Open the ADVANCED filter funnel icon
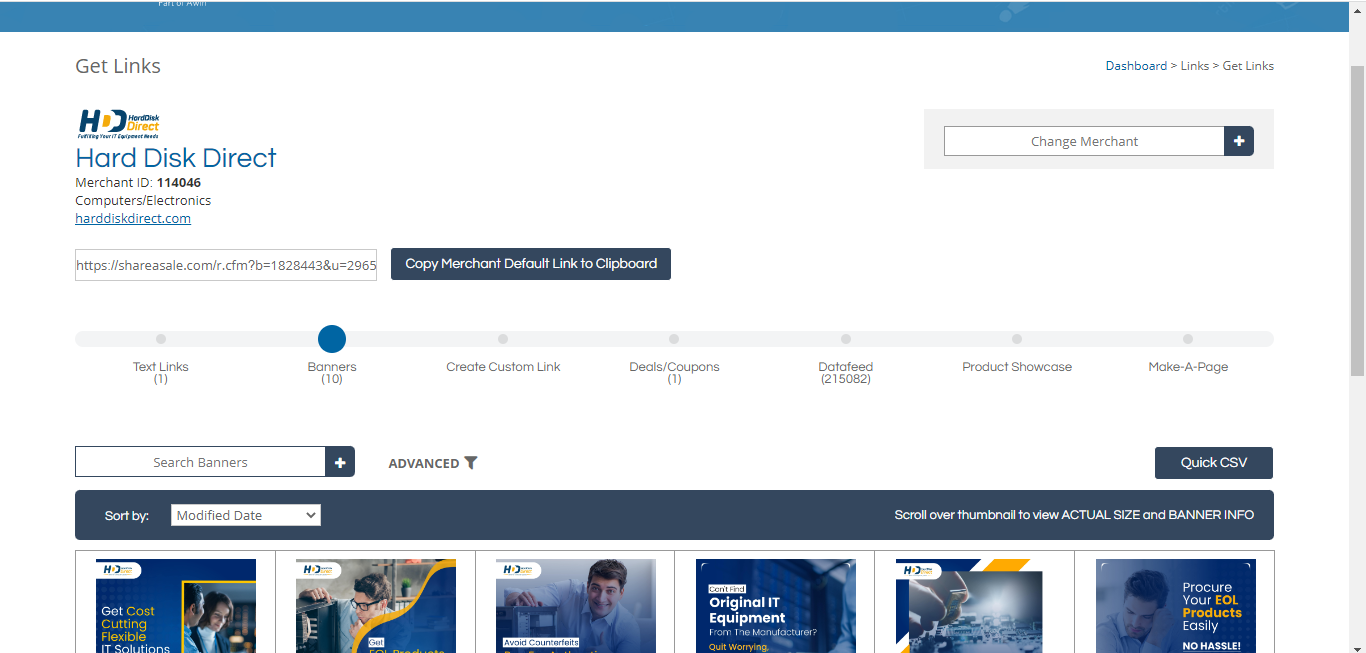Screen dimensions: 1366x653 (x=471, y=463)
